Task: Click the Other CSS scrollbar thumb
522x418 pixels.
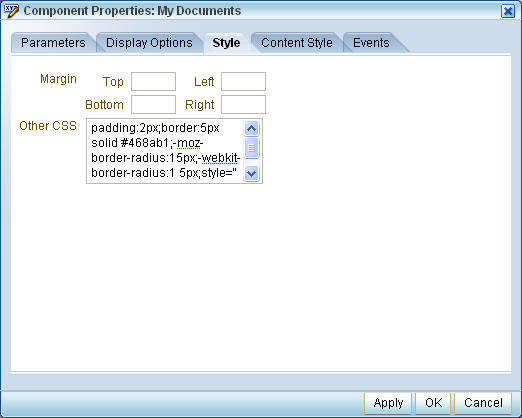Action: (x=251, y=148)
